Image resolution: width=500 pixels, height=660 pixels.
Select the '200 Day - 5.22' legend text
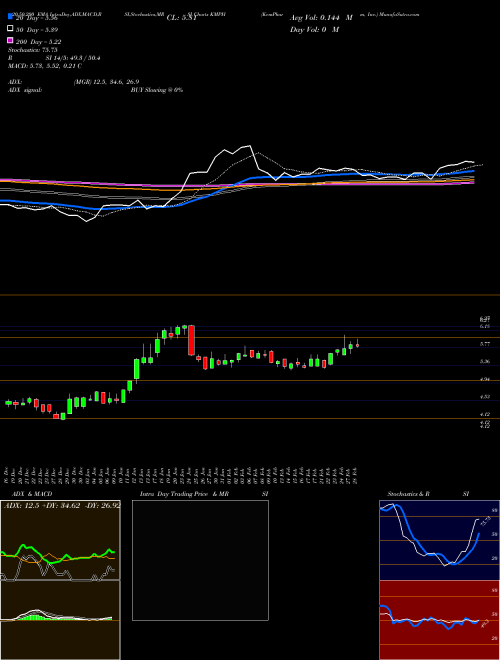coord(39,42)
